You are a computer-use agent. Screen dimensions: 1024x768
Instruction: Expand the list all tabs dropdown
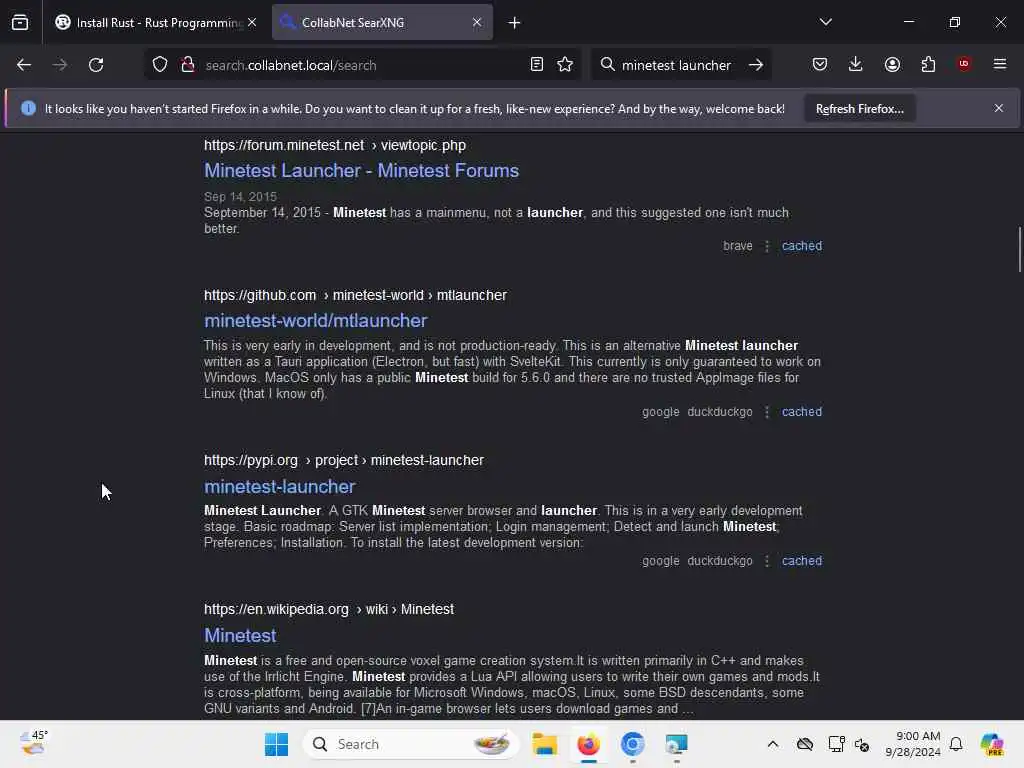tap(825, 23)
